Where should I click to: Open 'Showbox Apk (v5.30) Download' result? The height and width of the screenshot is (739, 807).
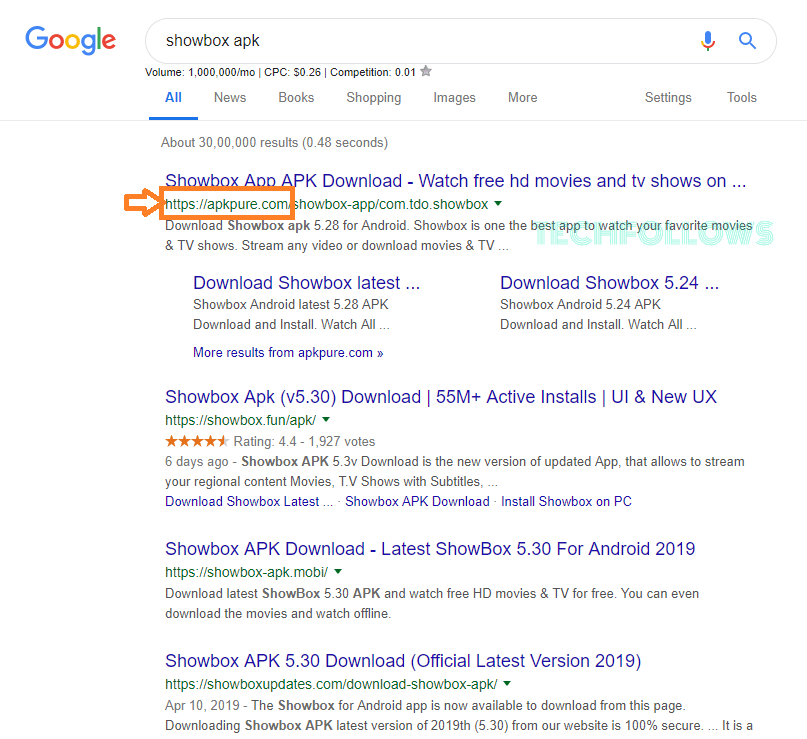(x=441, y=397)
